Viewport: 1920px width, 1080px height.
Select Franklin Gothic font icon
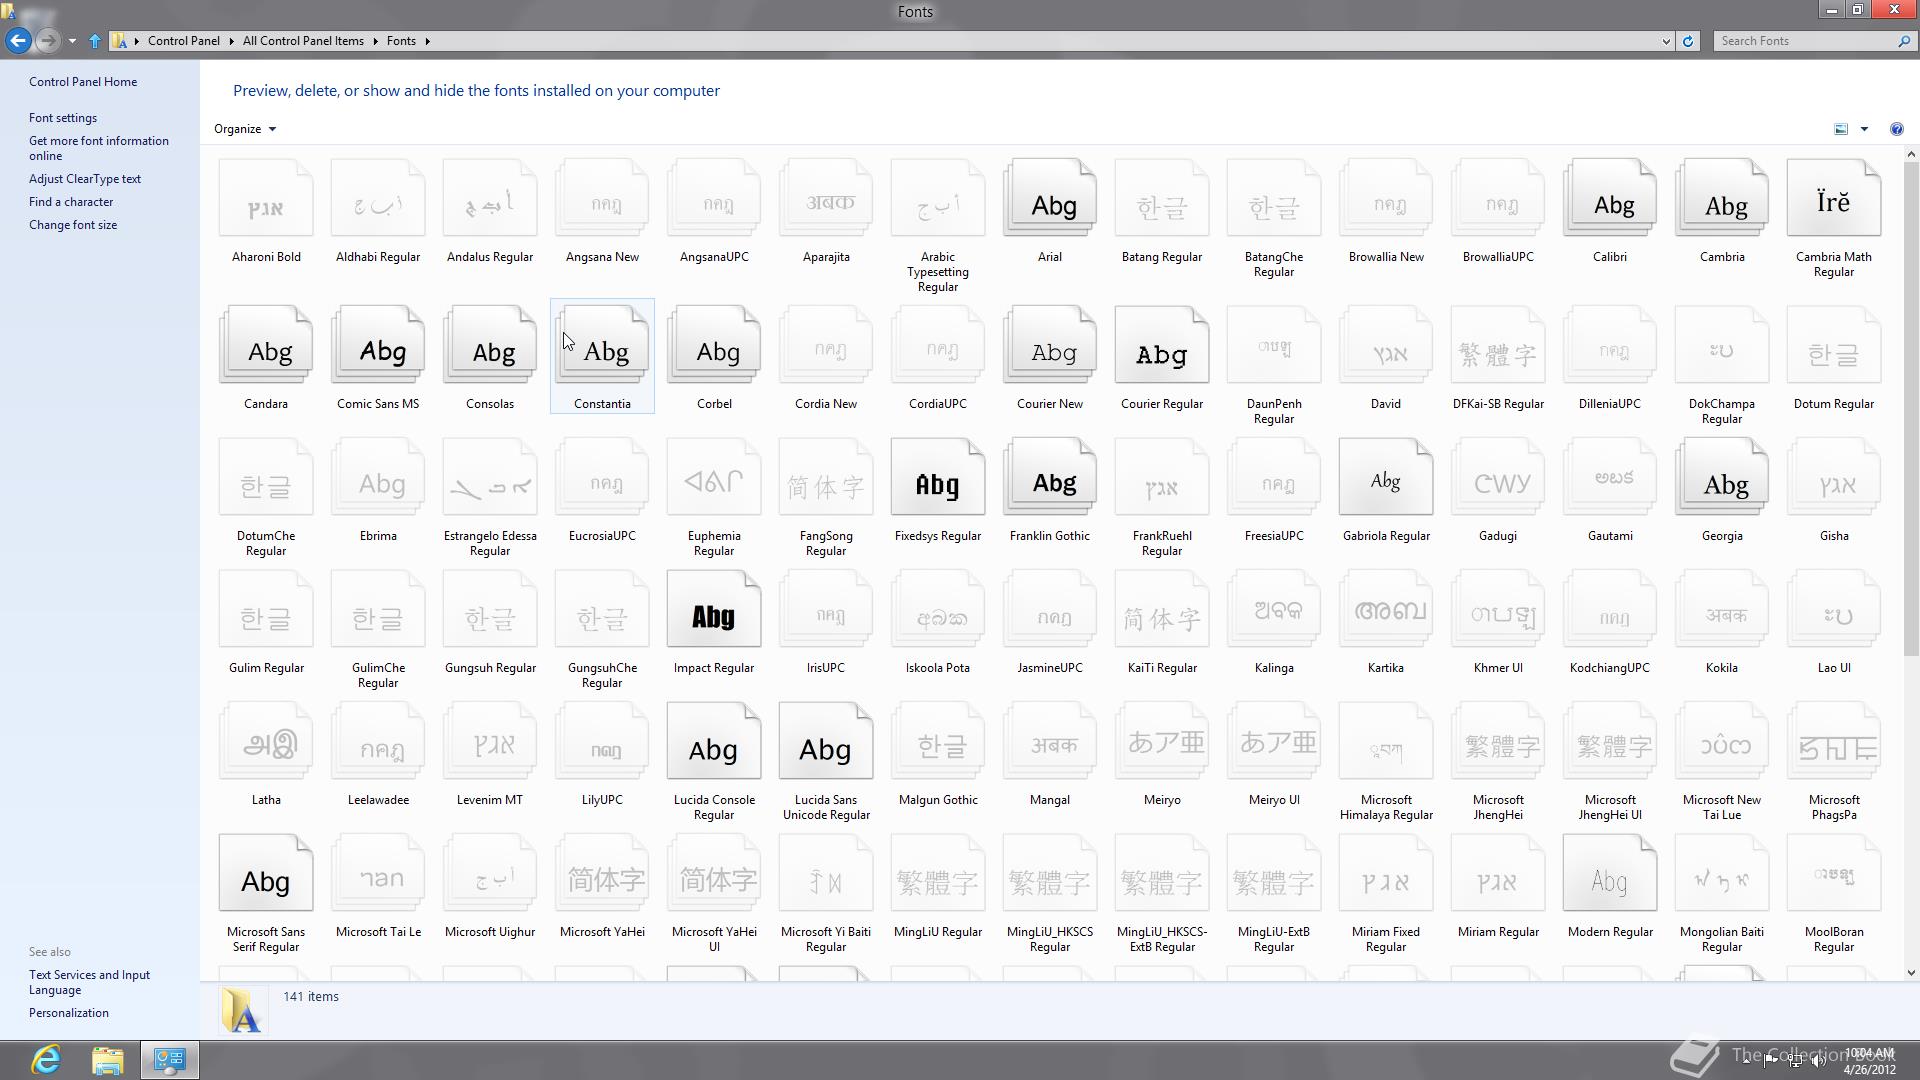[1050, 477]
